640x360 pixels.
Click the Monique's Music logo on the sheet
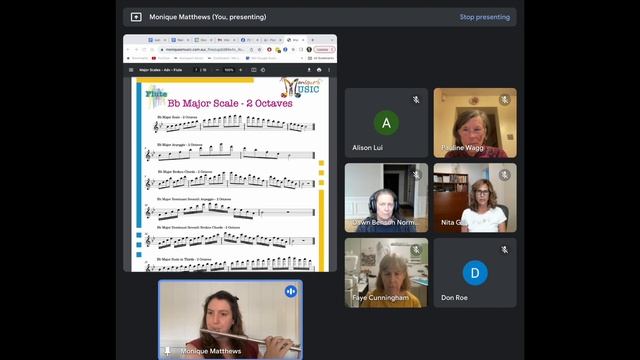click(301, 87)
